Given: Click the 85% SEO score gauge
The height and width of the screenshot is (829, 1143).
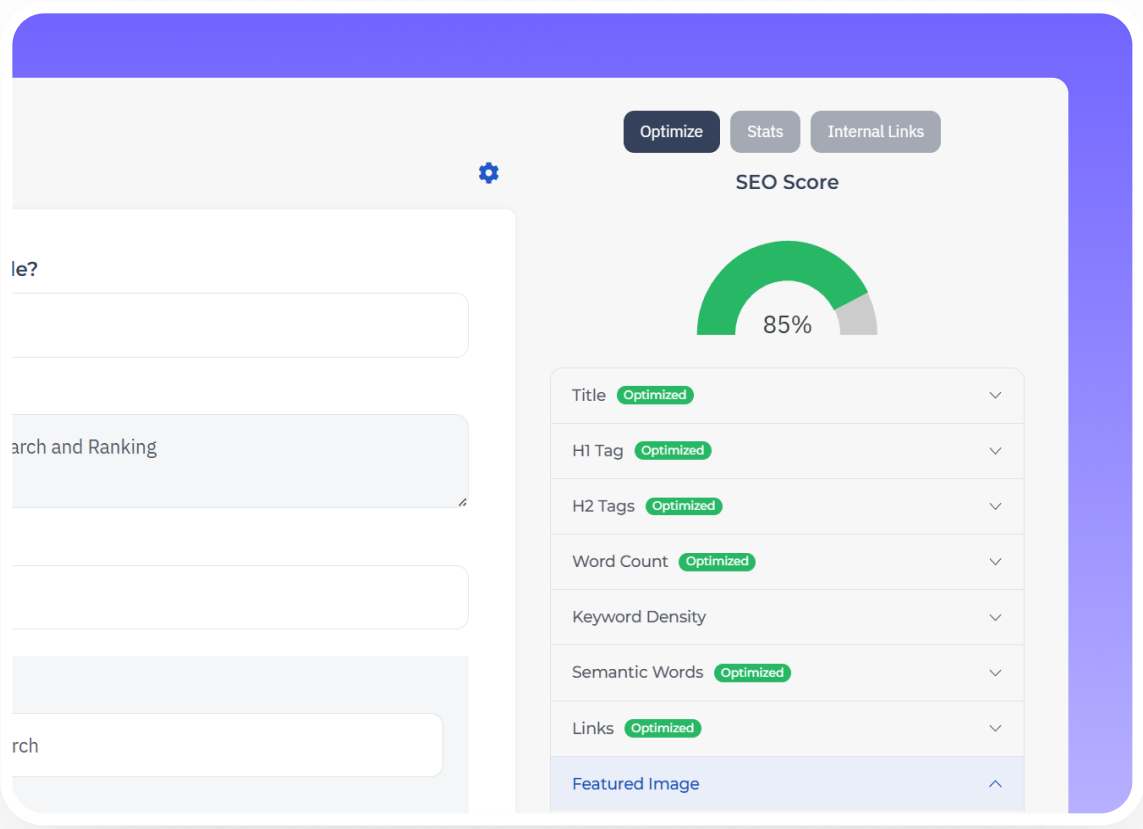Looking at the screenshot, I should (x=787, y=292).
